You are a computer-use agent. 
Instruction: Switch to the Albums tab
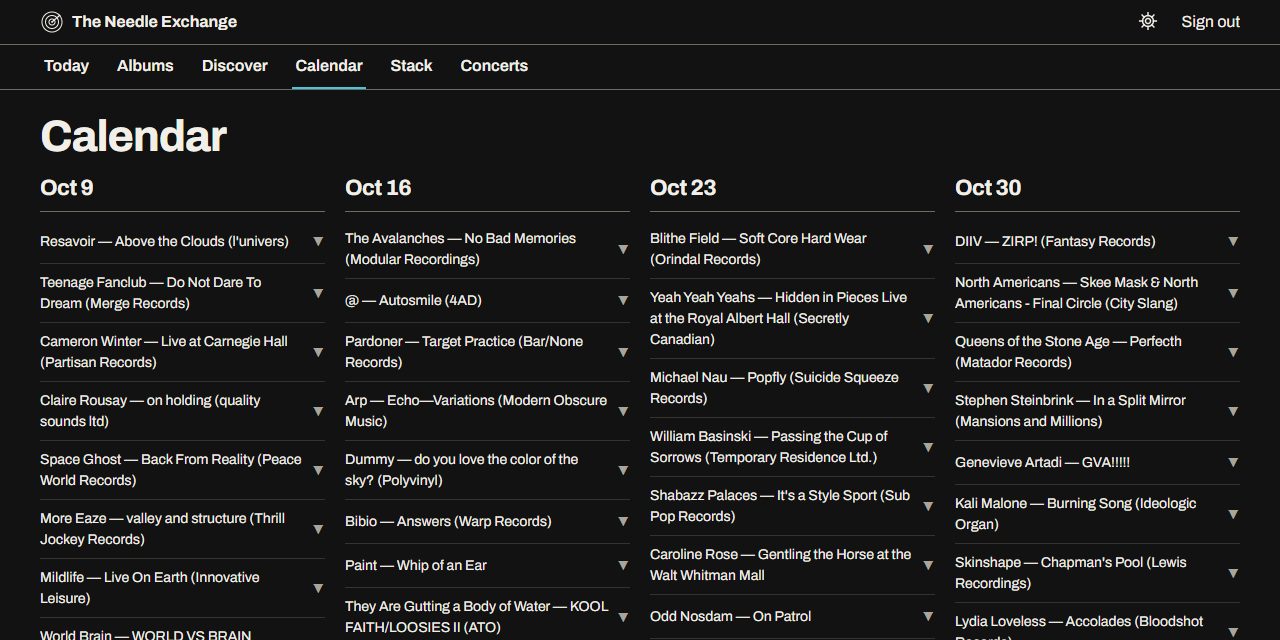coord(145,66)
